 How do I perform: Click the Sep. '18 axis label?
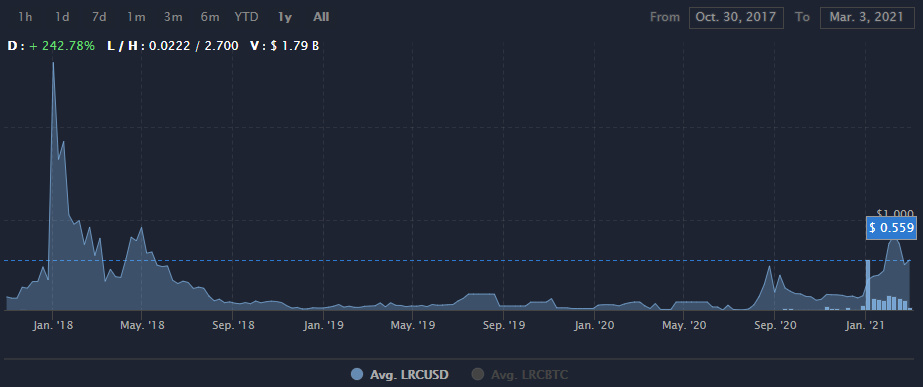click(x=233, y=325)
